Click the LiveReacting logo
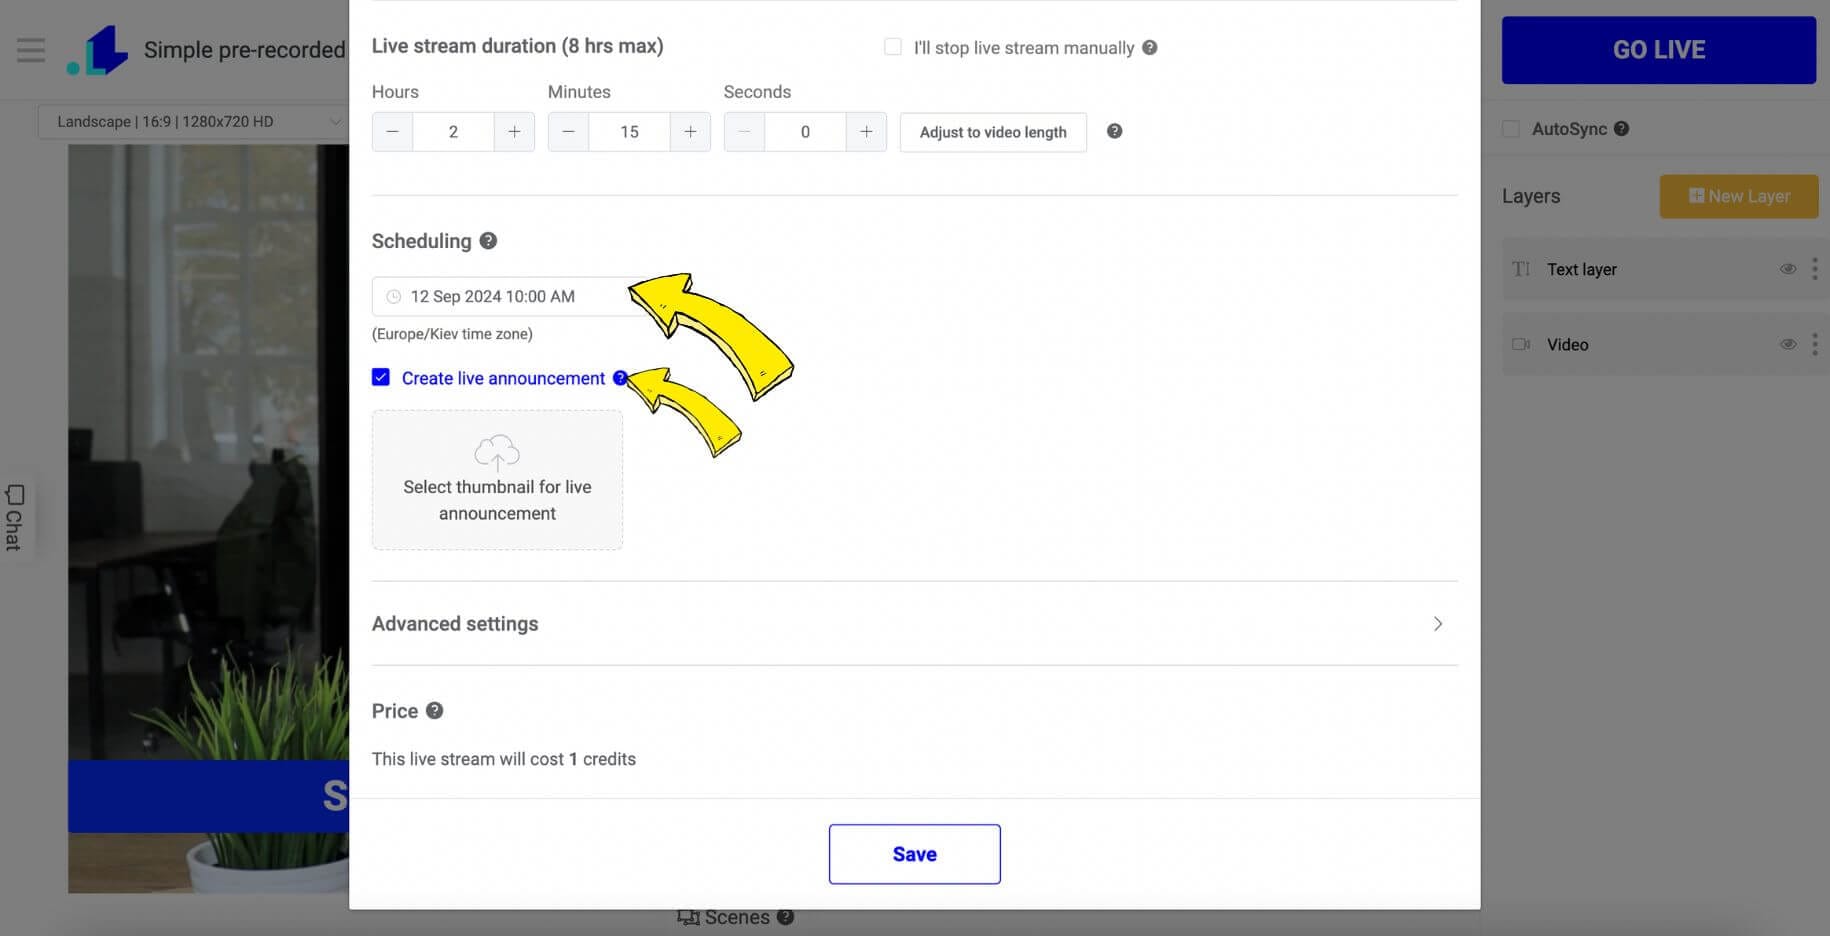The width and height of the screenshot is (1830, 936). point(98,50)
